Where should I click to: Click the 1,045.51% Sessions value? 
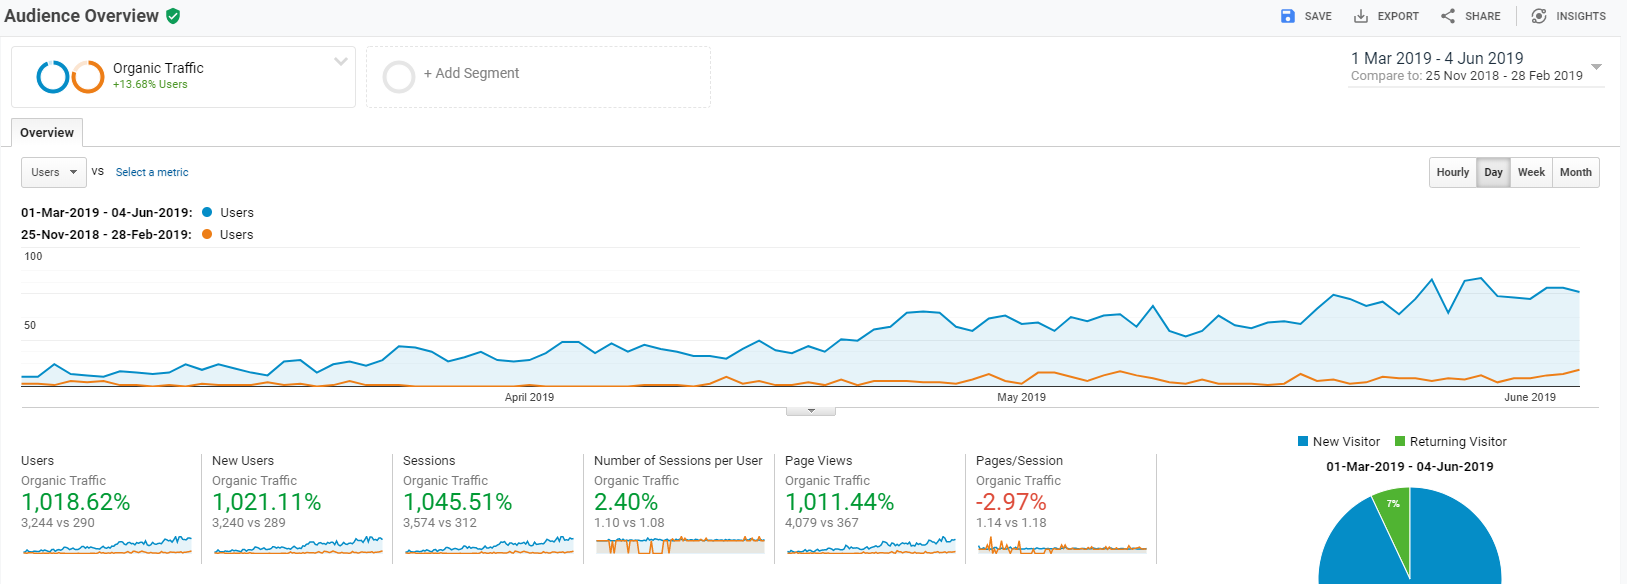pyautogui.click(x=458, y=502)
